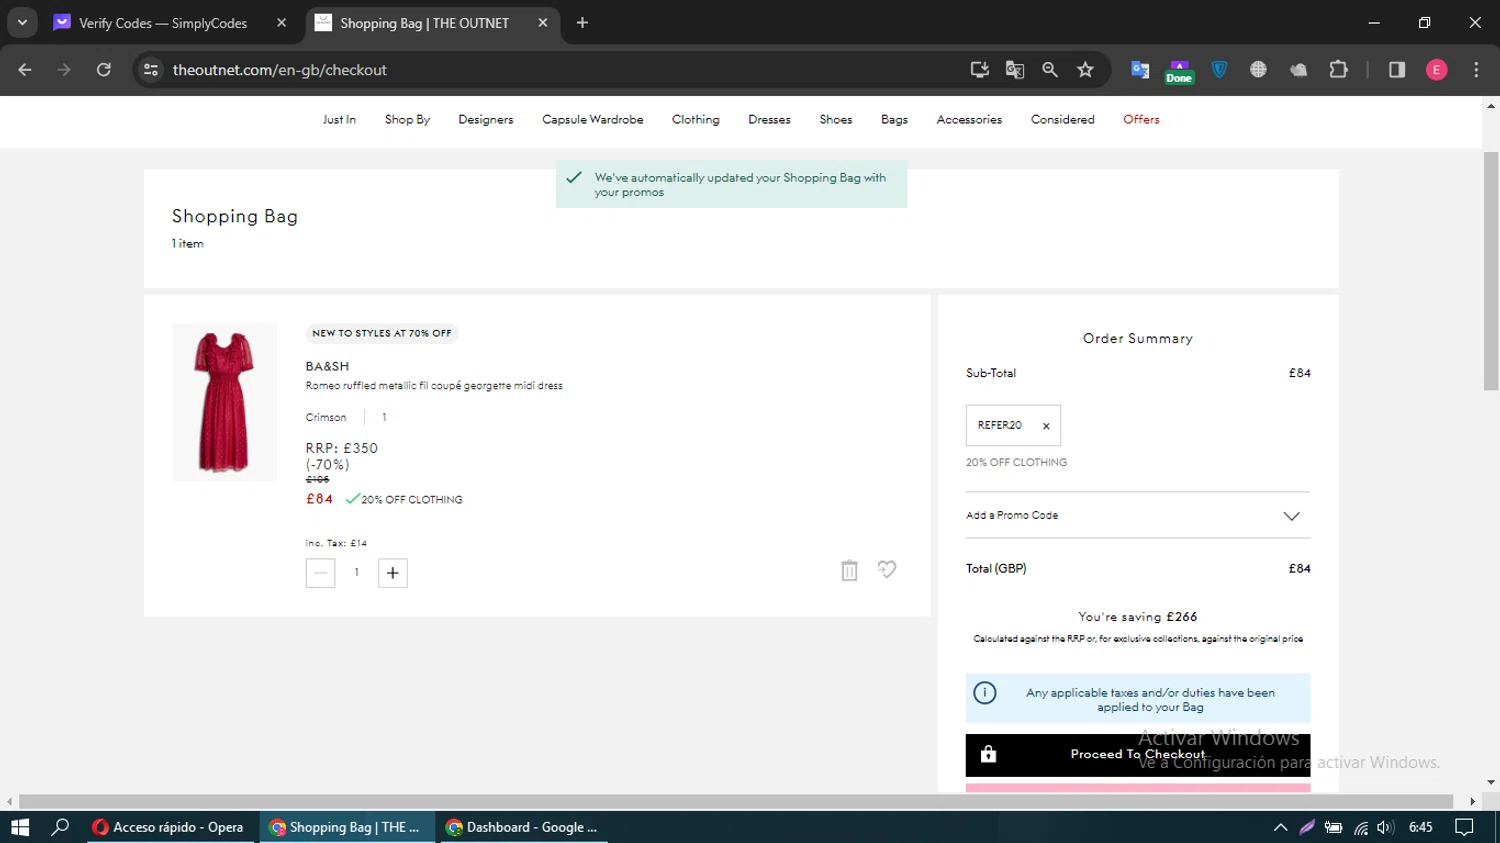Bookmark this page with star icon

click(1085, 70)
